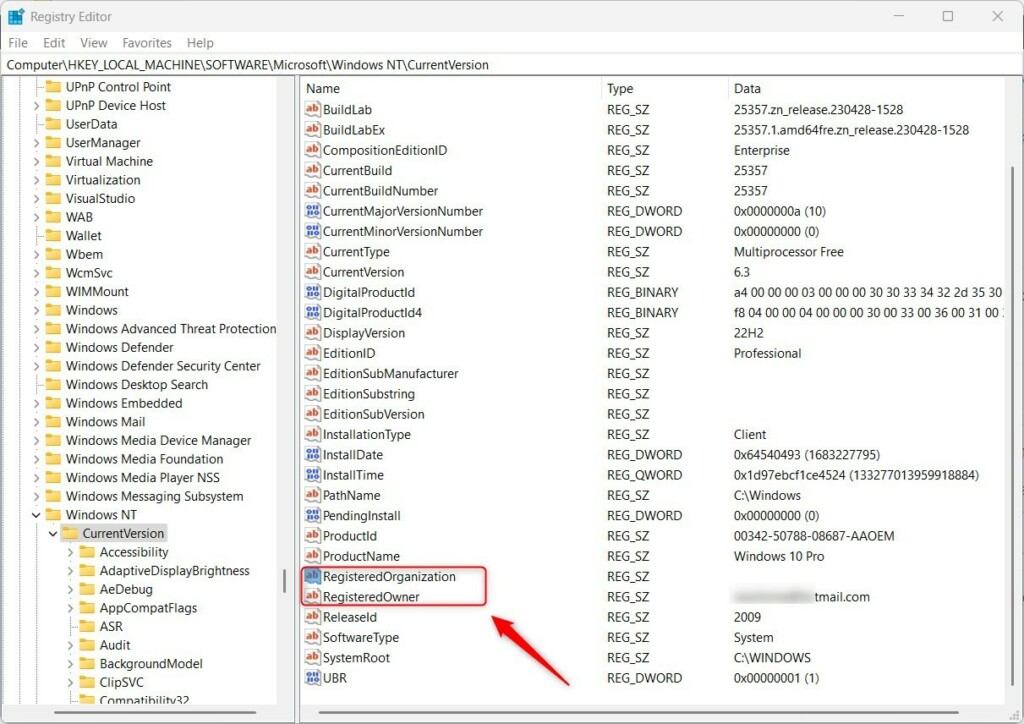1024x724 pixels.
Task: Select the BuildLab string value icon
Action: [313, 109]
